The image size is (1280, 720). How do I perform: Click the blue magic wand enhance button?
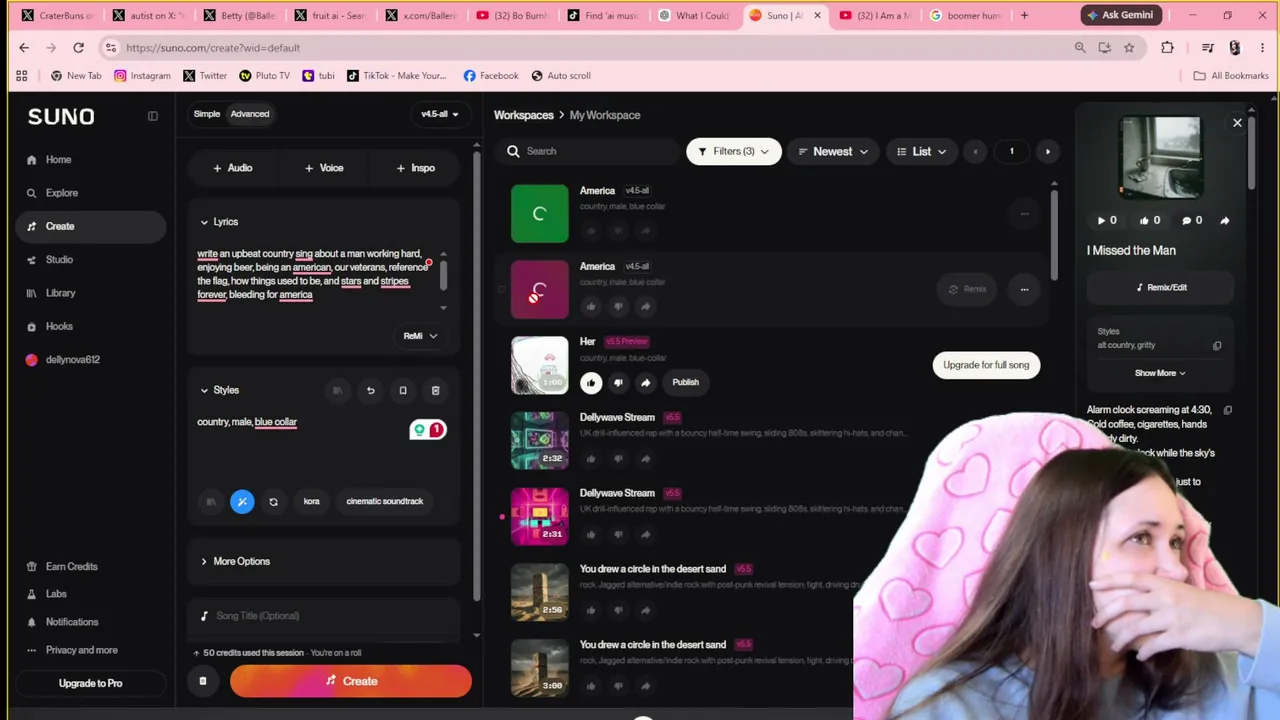[x=242, y=502]
